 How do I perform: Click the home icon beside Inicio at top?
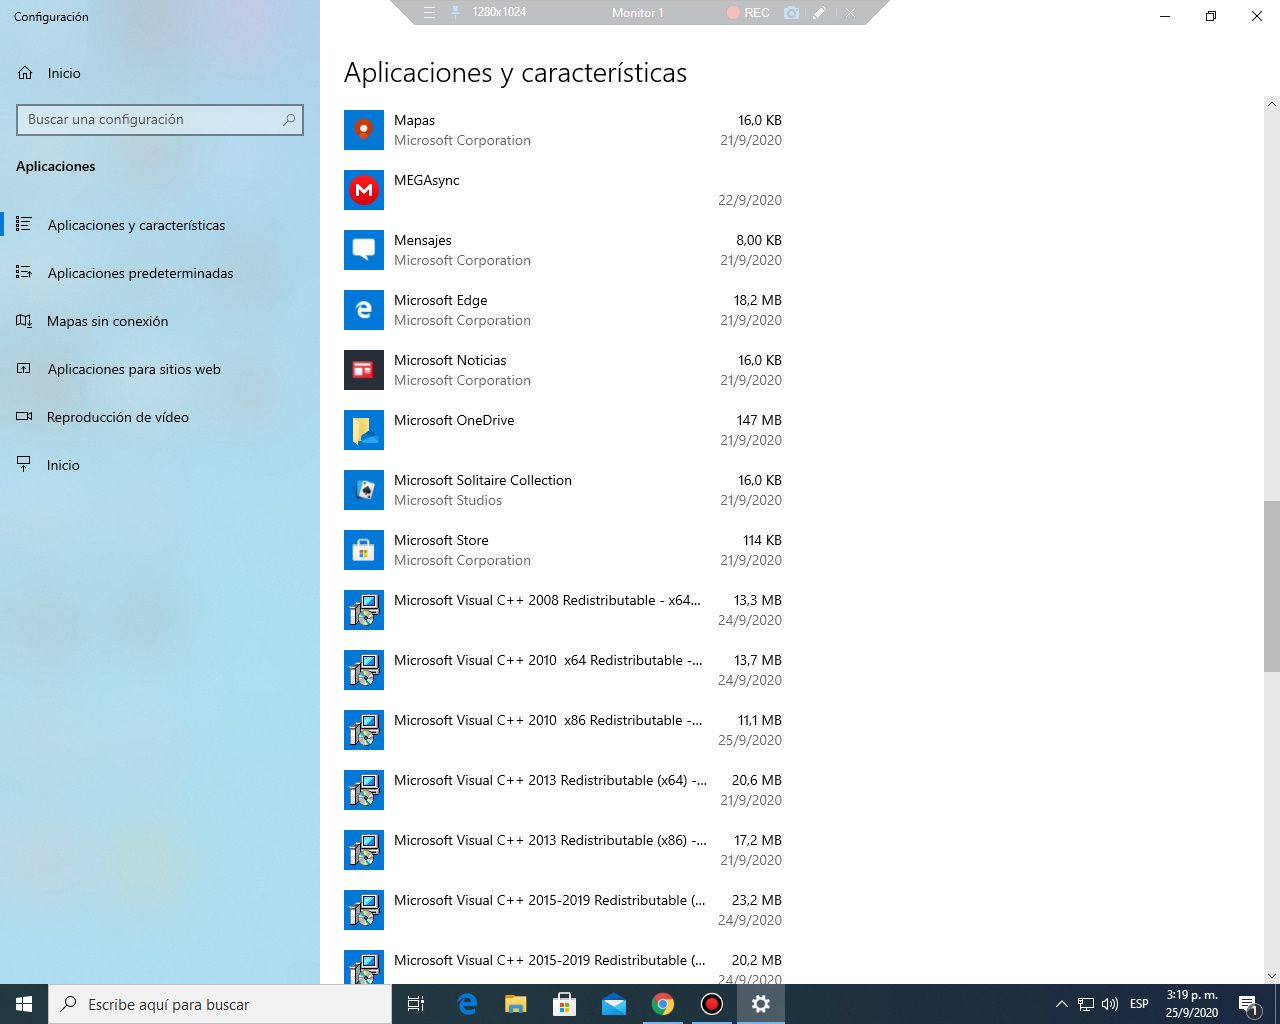coord(25,73)
